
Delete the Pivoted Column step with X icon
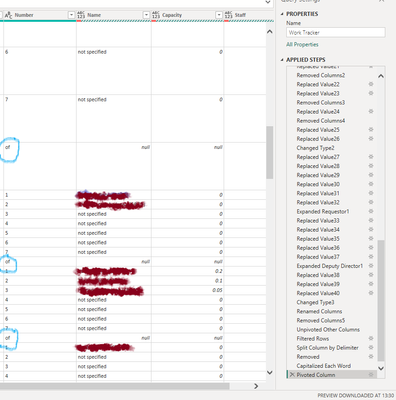click(x=292, y=375)
